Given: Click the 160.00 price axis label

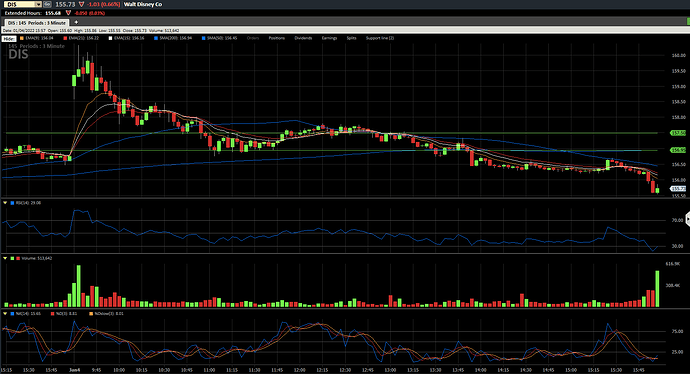Looking at the screenshot, I should click(679, 55).
